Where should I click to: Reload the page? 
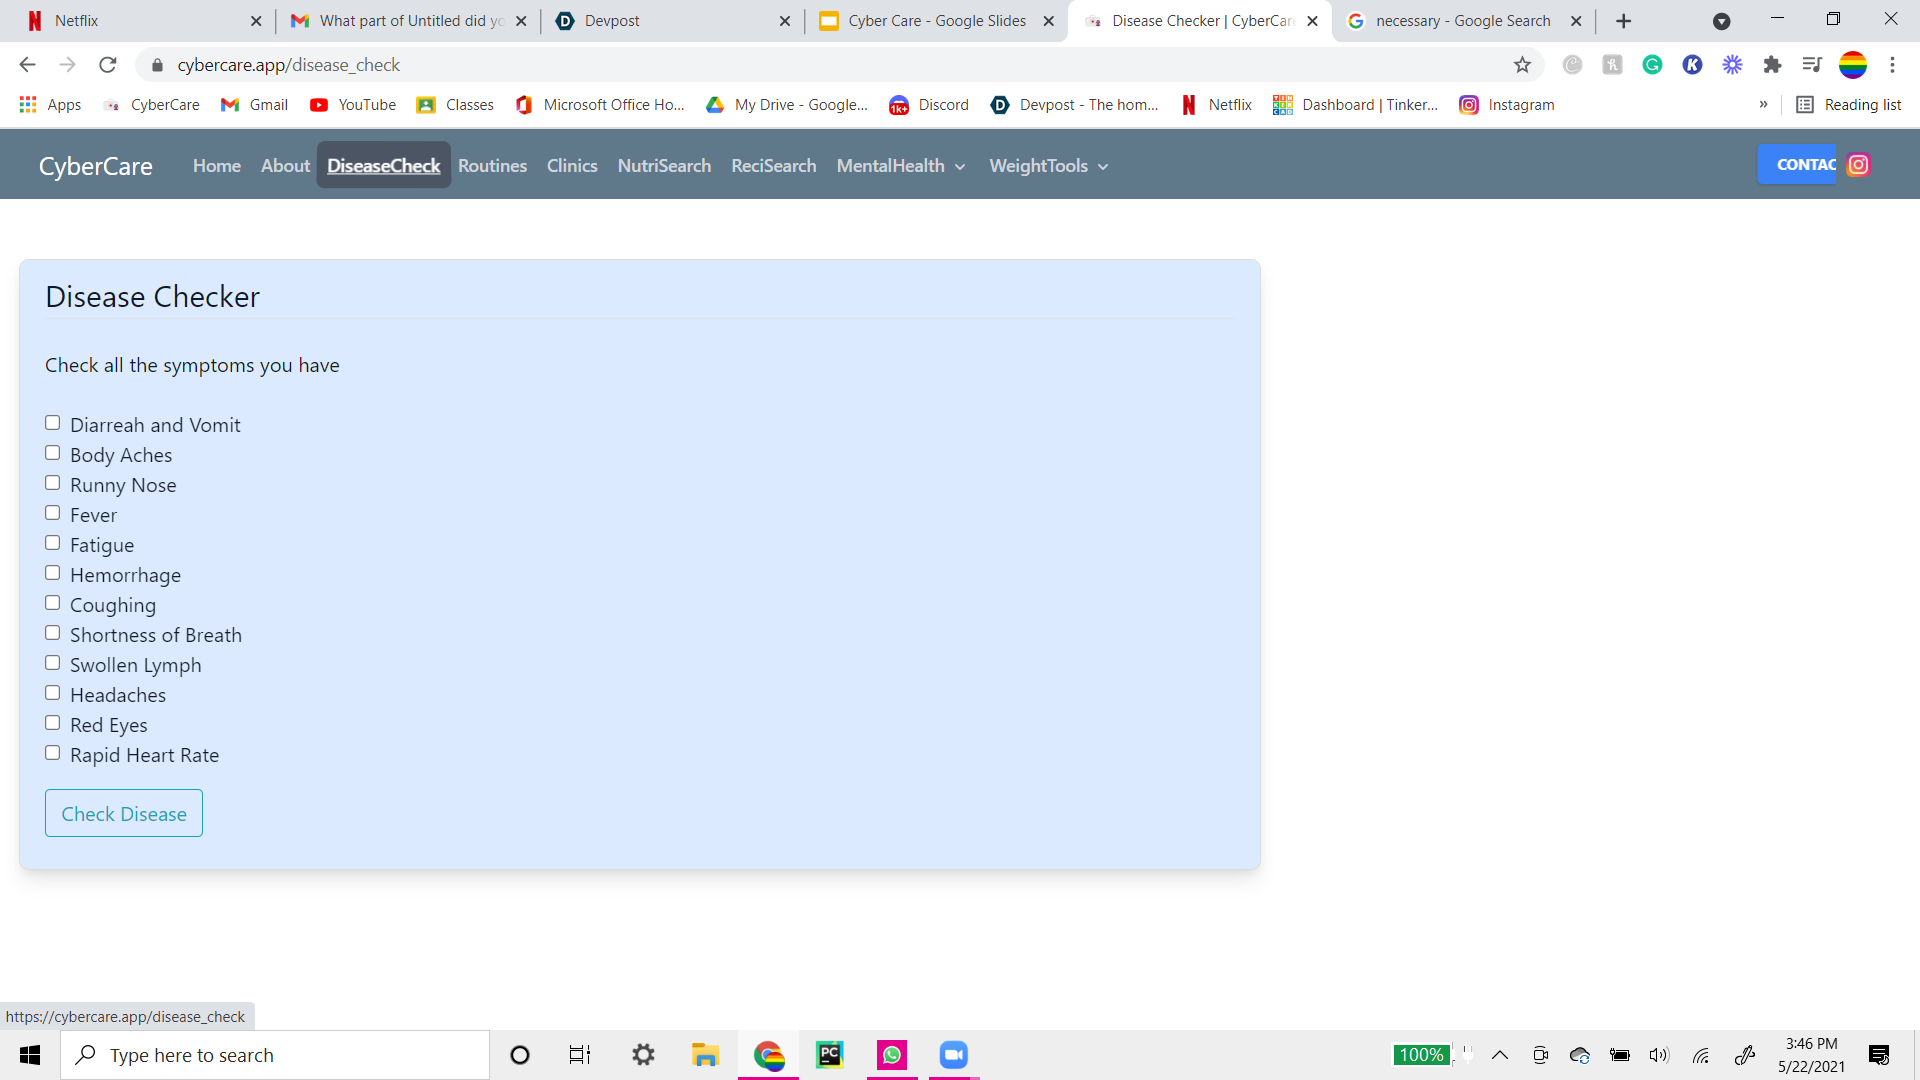(x=108, y=65)
